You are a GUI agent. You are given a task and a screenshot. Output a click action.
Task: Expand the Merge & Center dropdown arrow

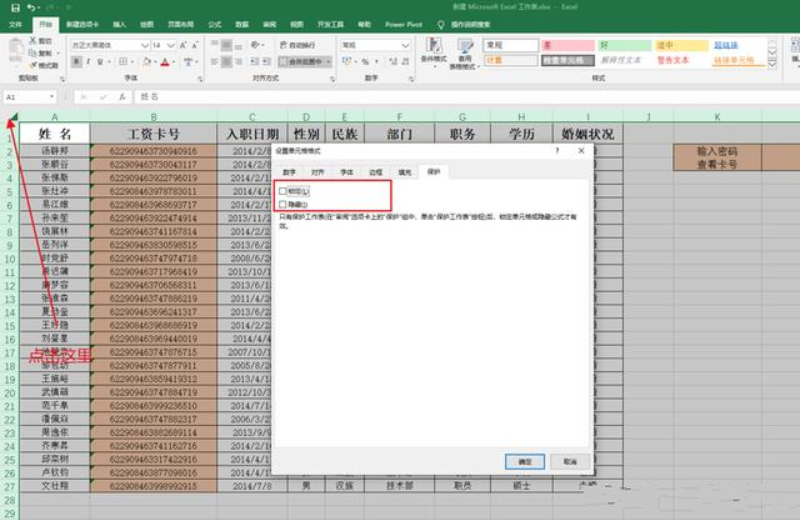[x=328, y=62]
